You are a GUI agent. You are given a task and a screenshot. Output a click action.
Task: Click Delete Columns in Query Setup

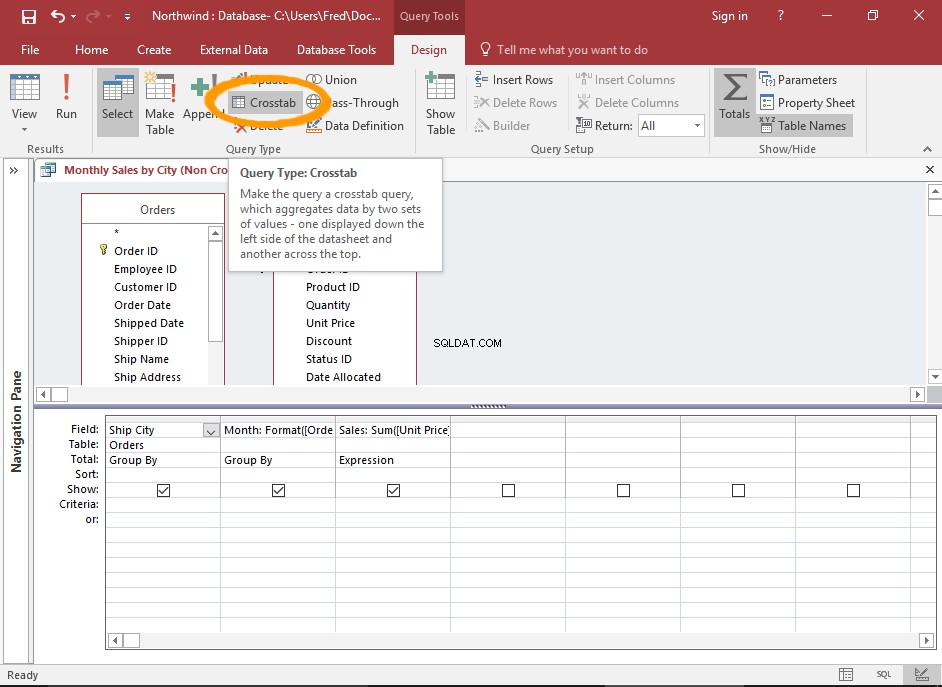tap(628, 103)
